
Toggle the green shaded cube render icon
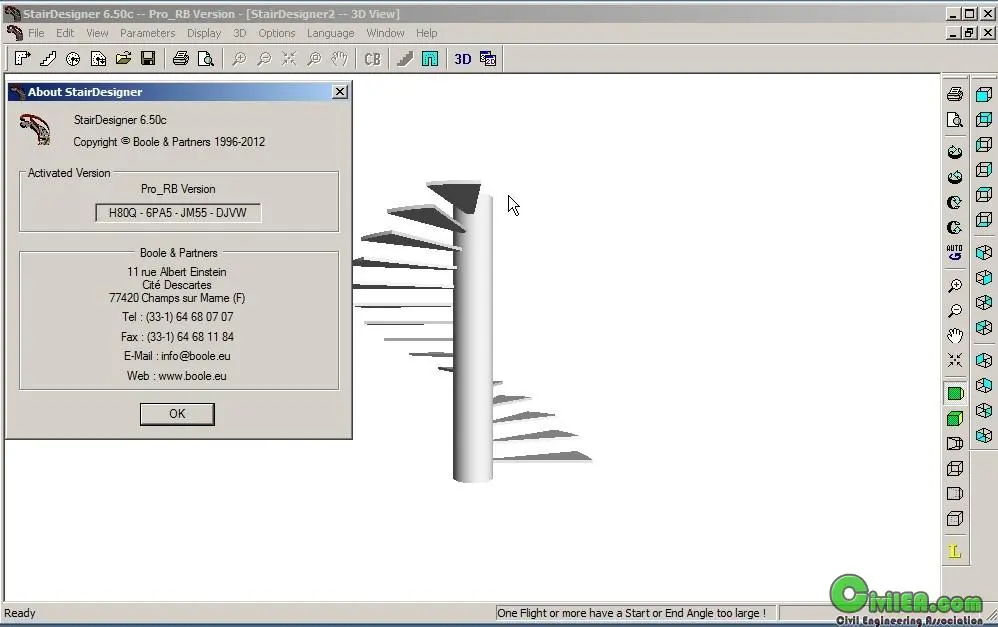955,418
